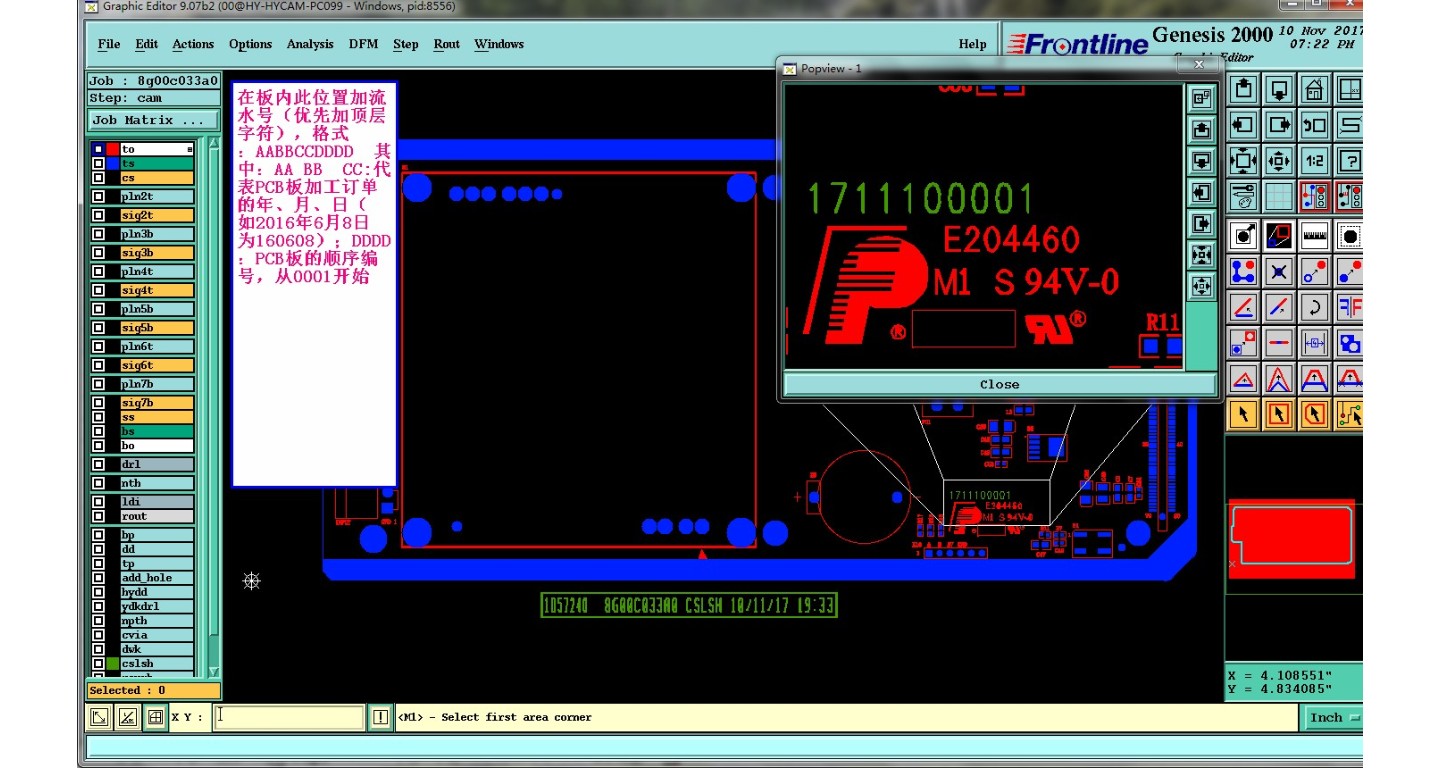Open the Analysis menu
The width and height of the screenshot is (1440, 768).
coord(310,44)
